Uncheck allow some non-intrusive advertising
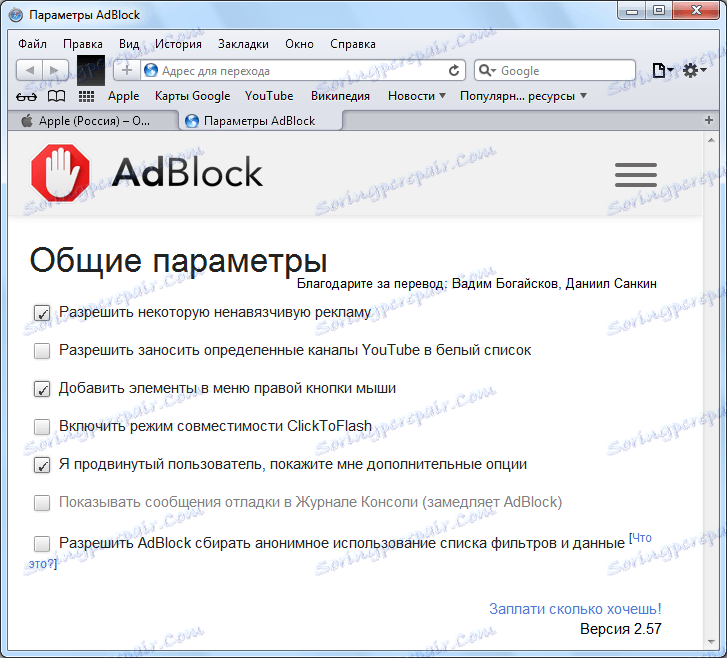727x658 pixels. point(42,313)
